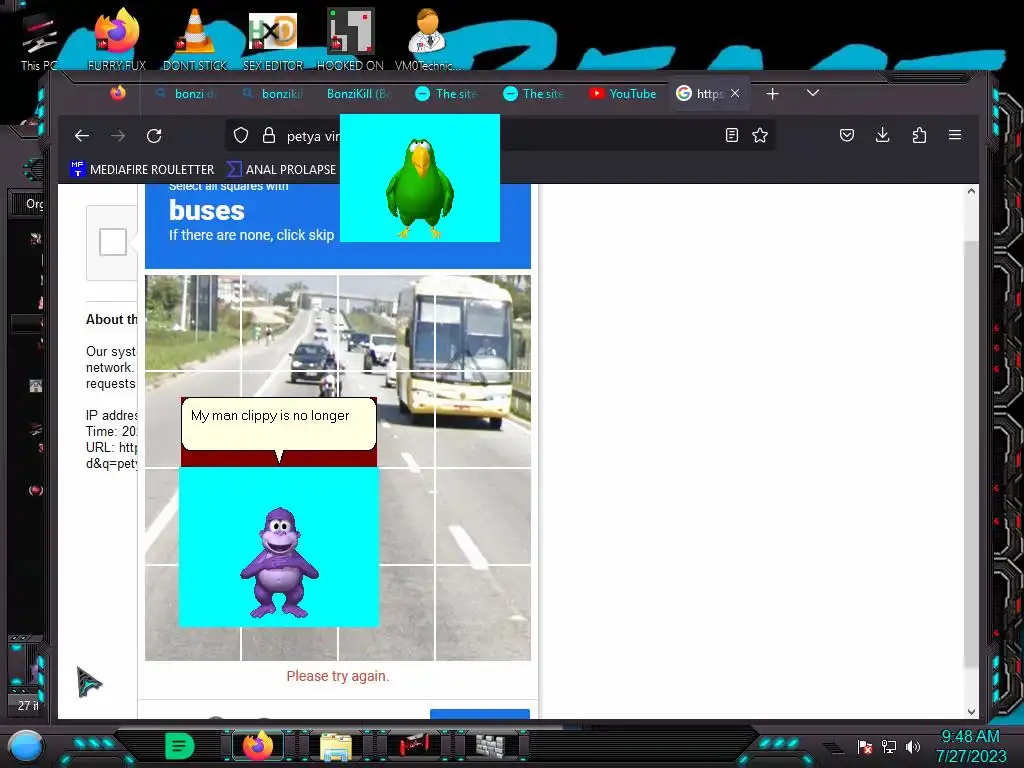Expand the list all tabs chevron

812,93
